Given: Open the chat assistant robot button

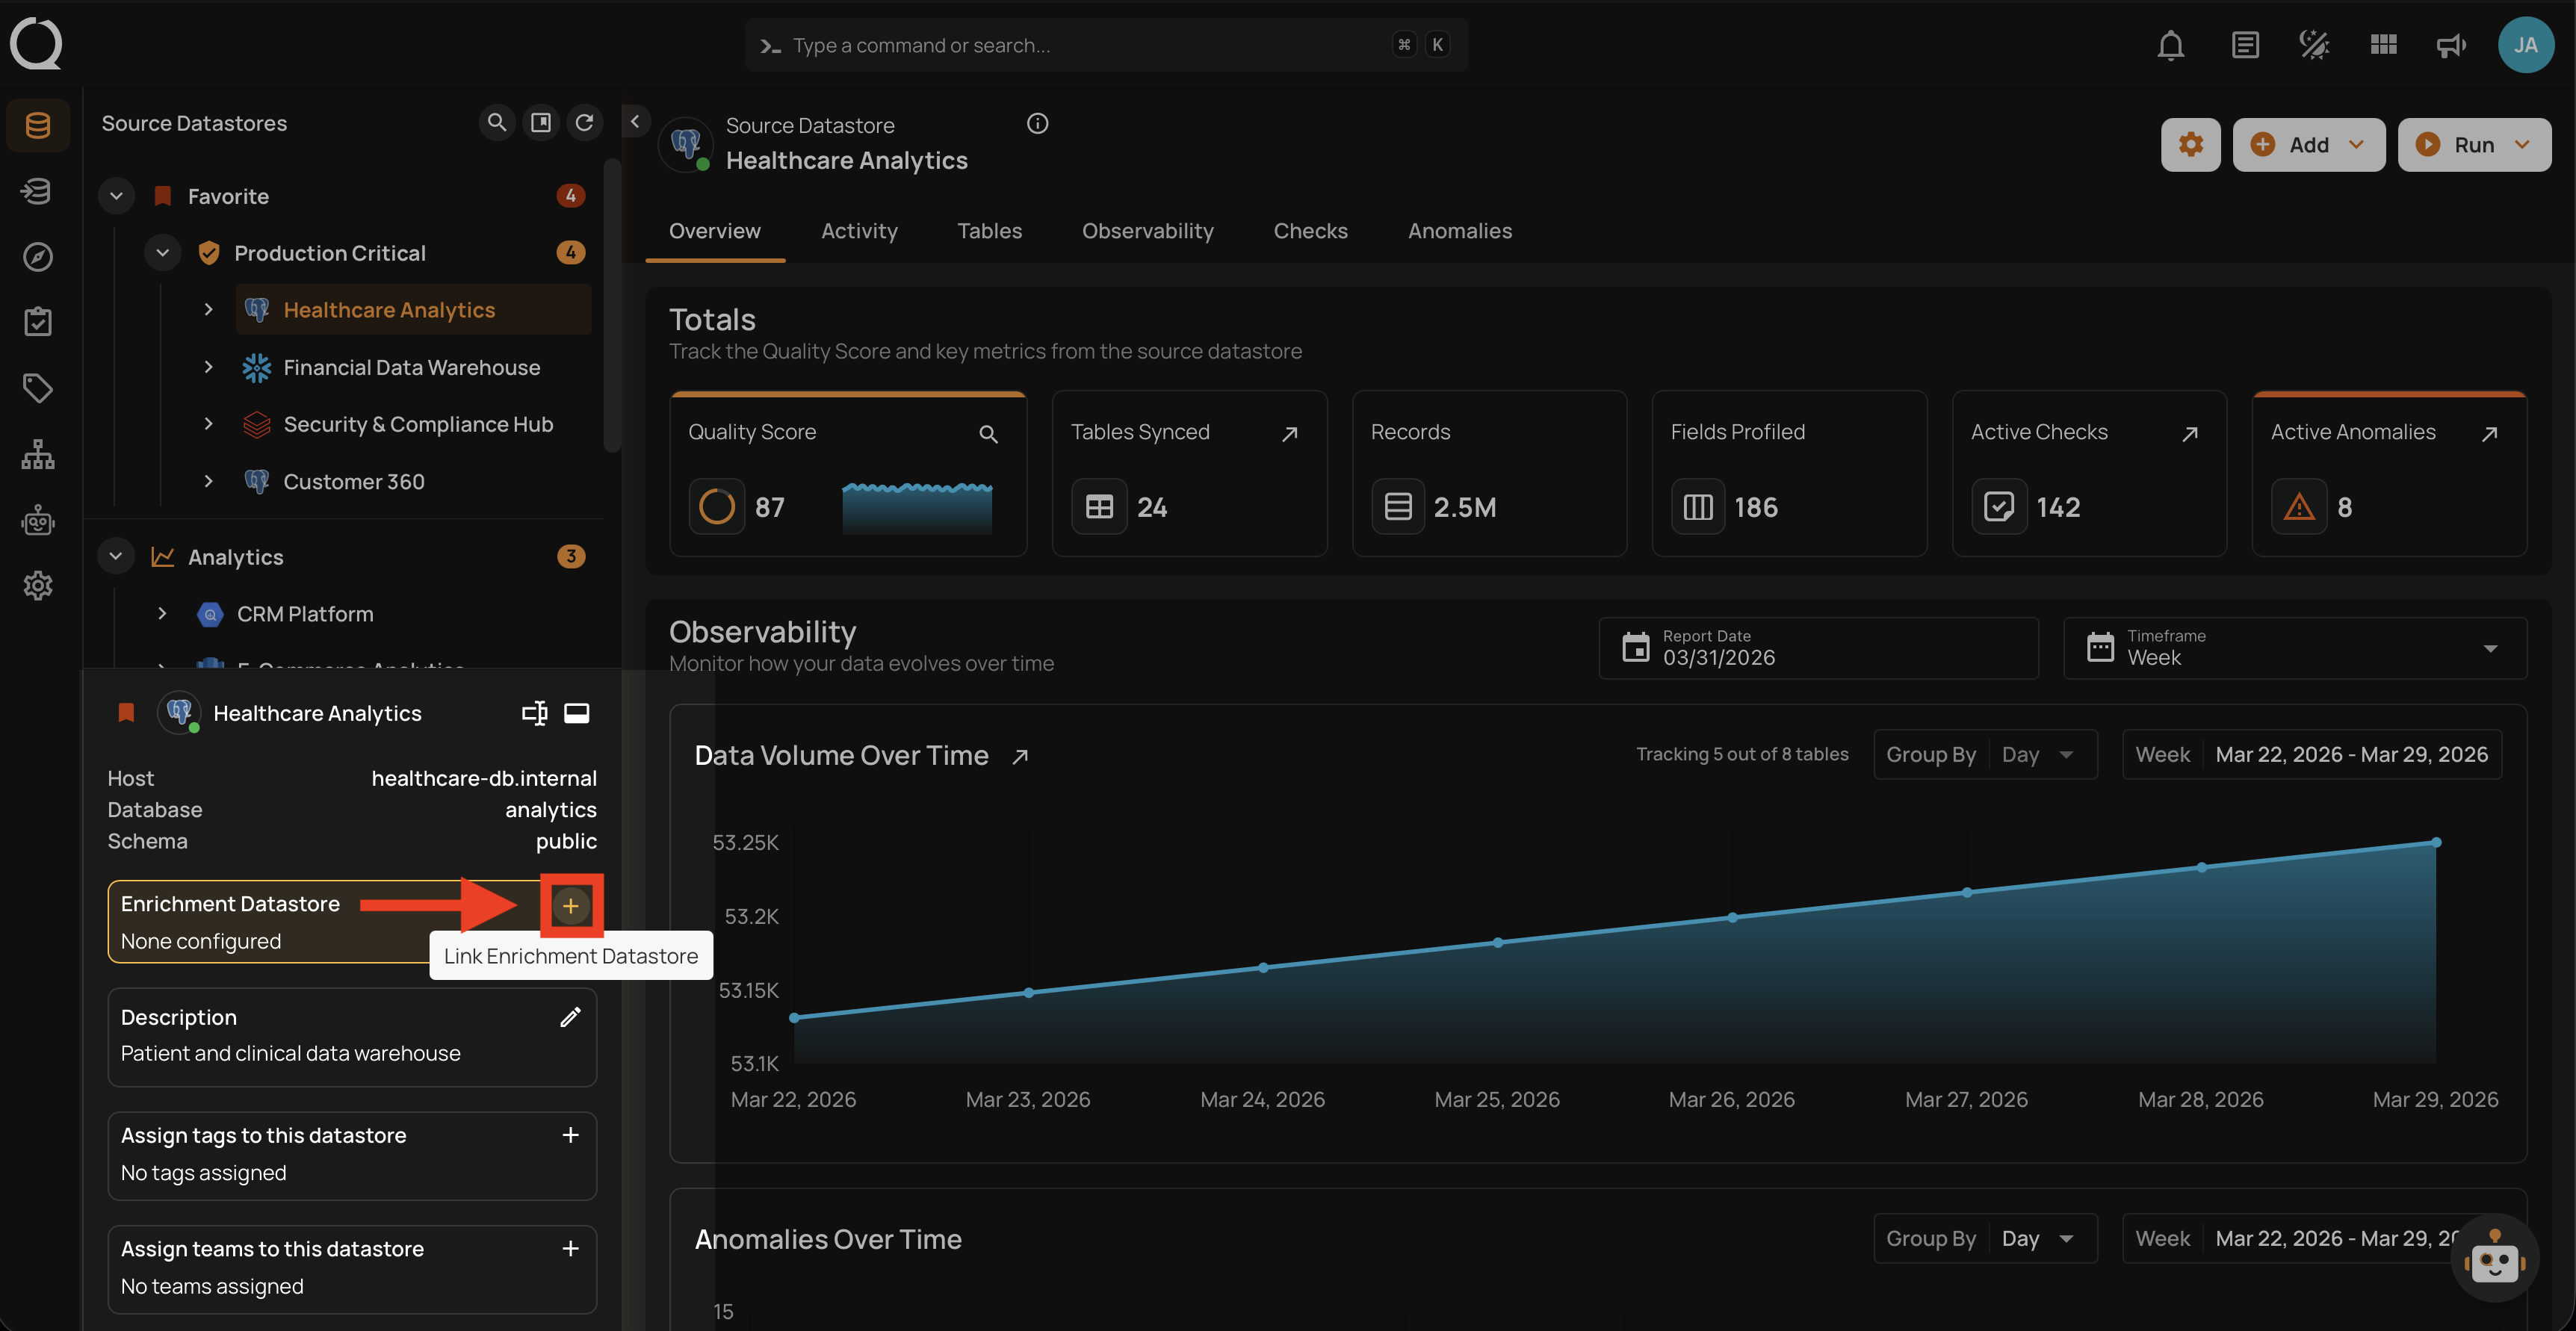Looking at the screenshot, I should pos(2494,1259).
